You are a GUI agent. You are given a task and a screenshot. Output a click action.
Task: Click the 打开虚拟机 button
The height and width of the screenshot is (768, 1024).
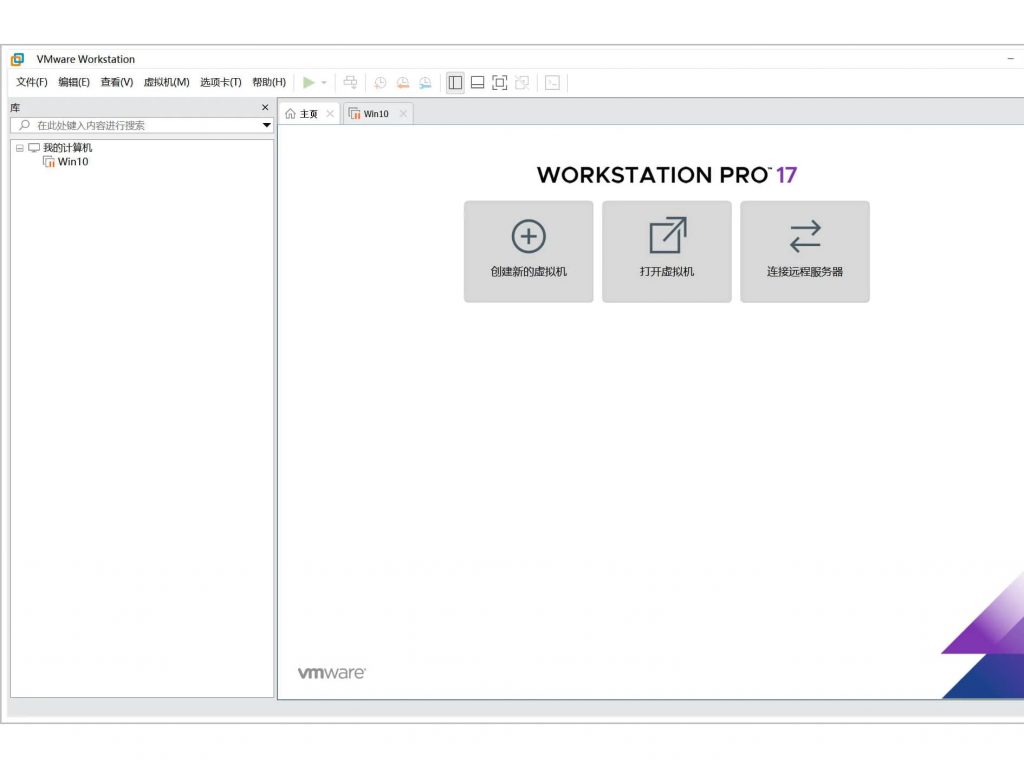(x=667, y=251)
